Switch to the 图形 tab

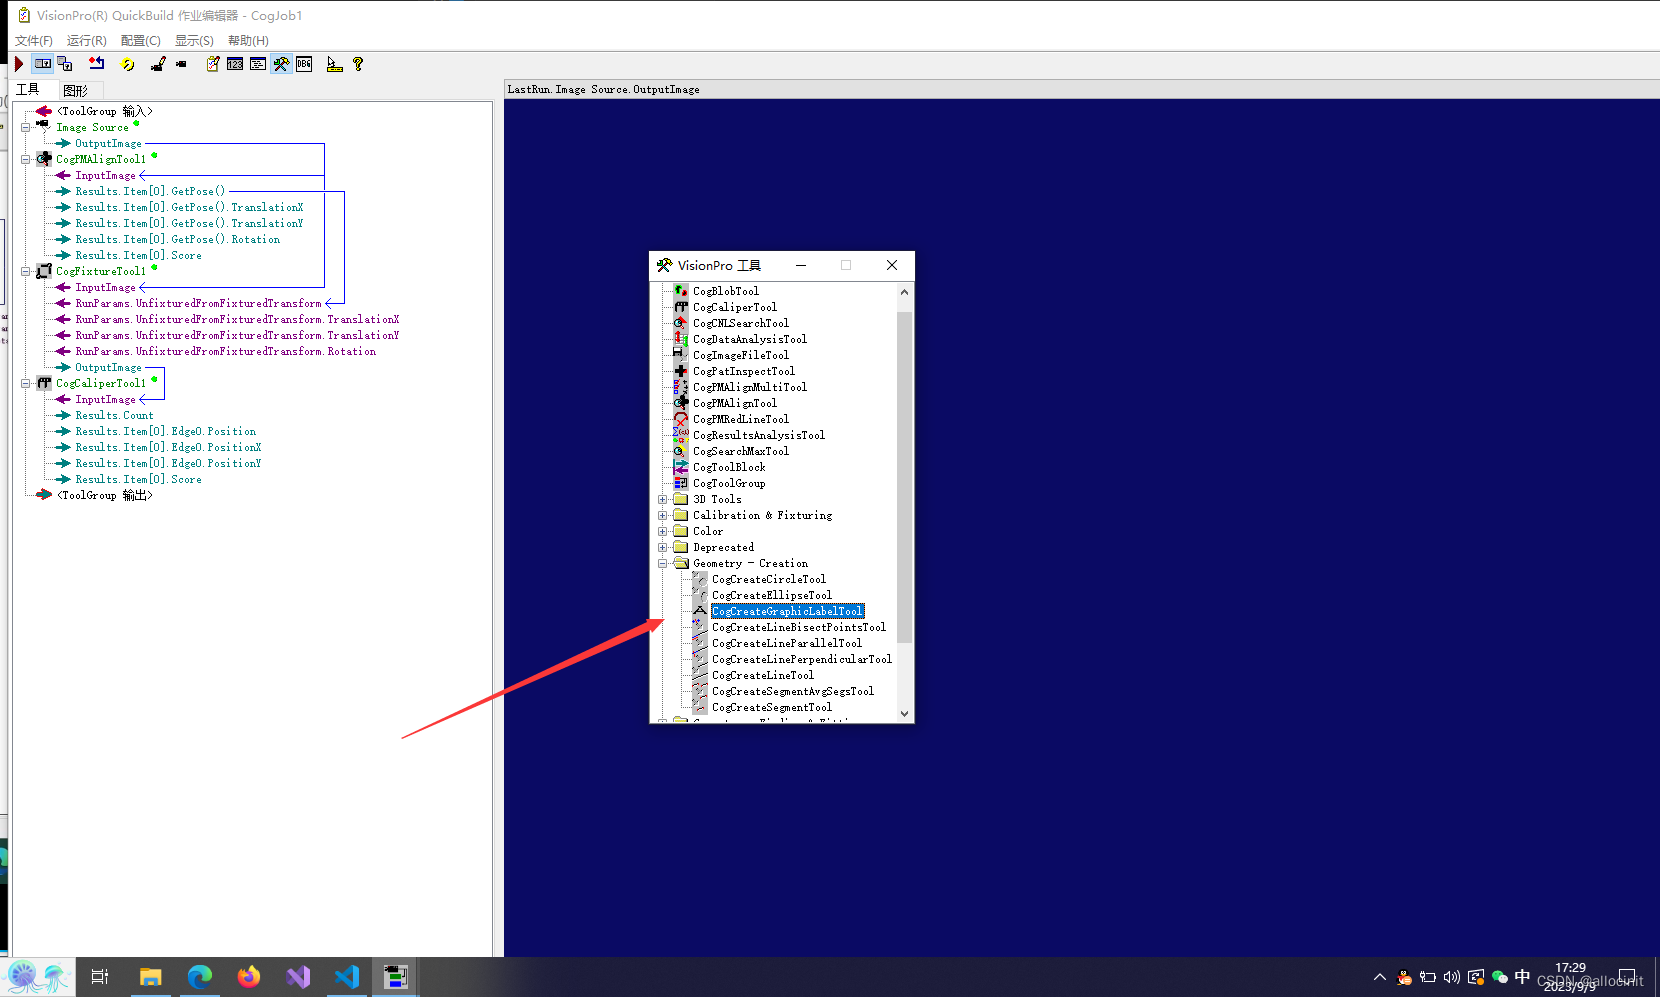pos(75,90)
